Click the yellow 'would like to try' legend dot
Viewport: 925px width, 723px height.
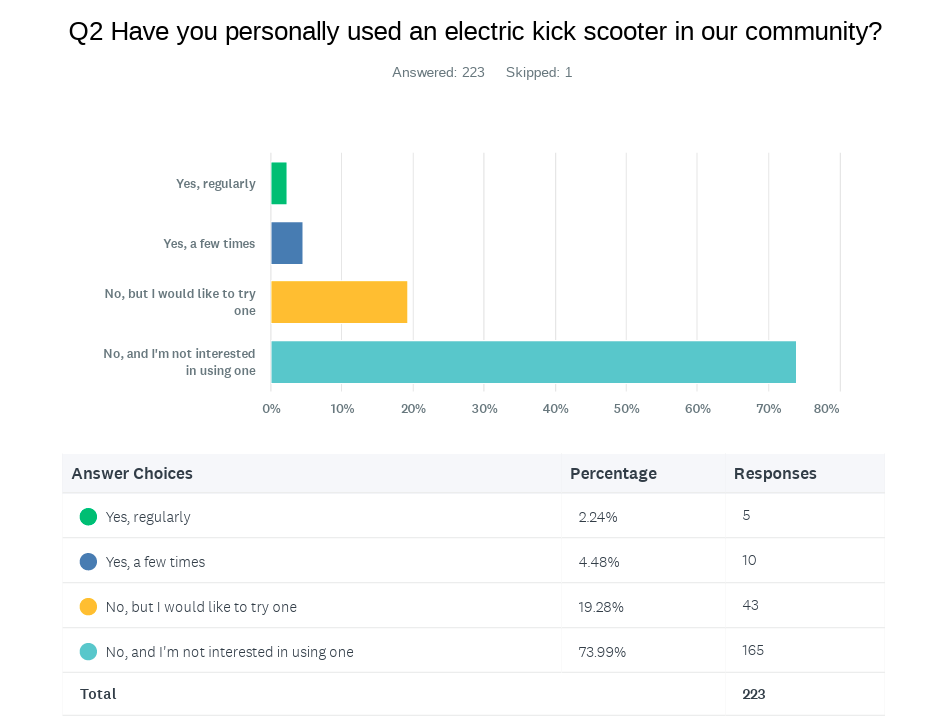(88, 607)
